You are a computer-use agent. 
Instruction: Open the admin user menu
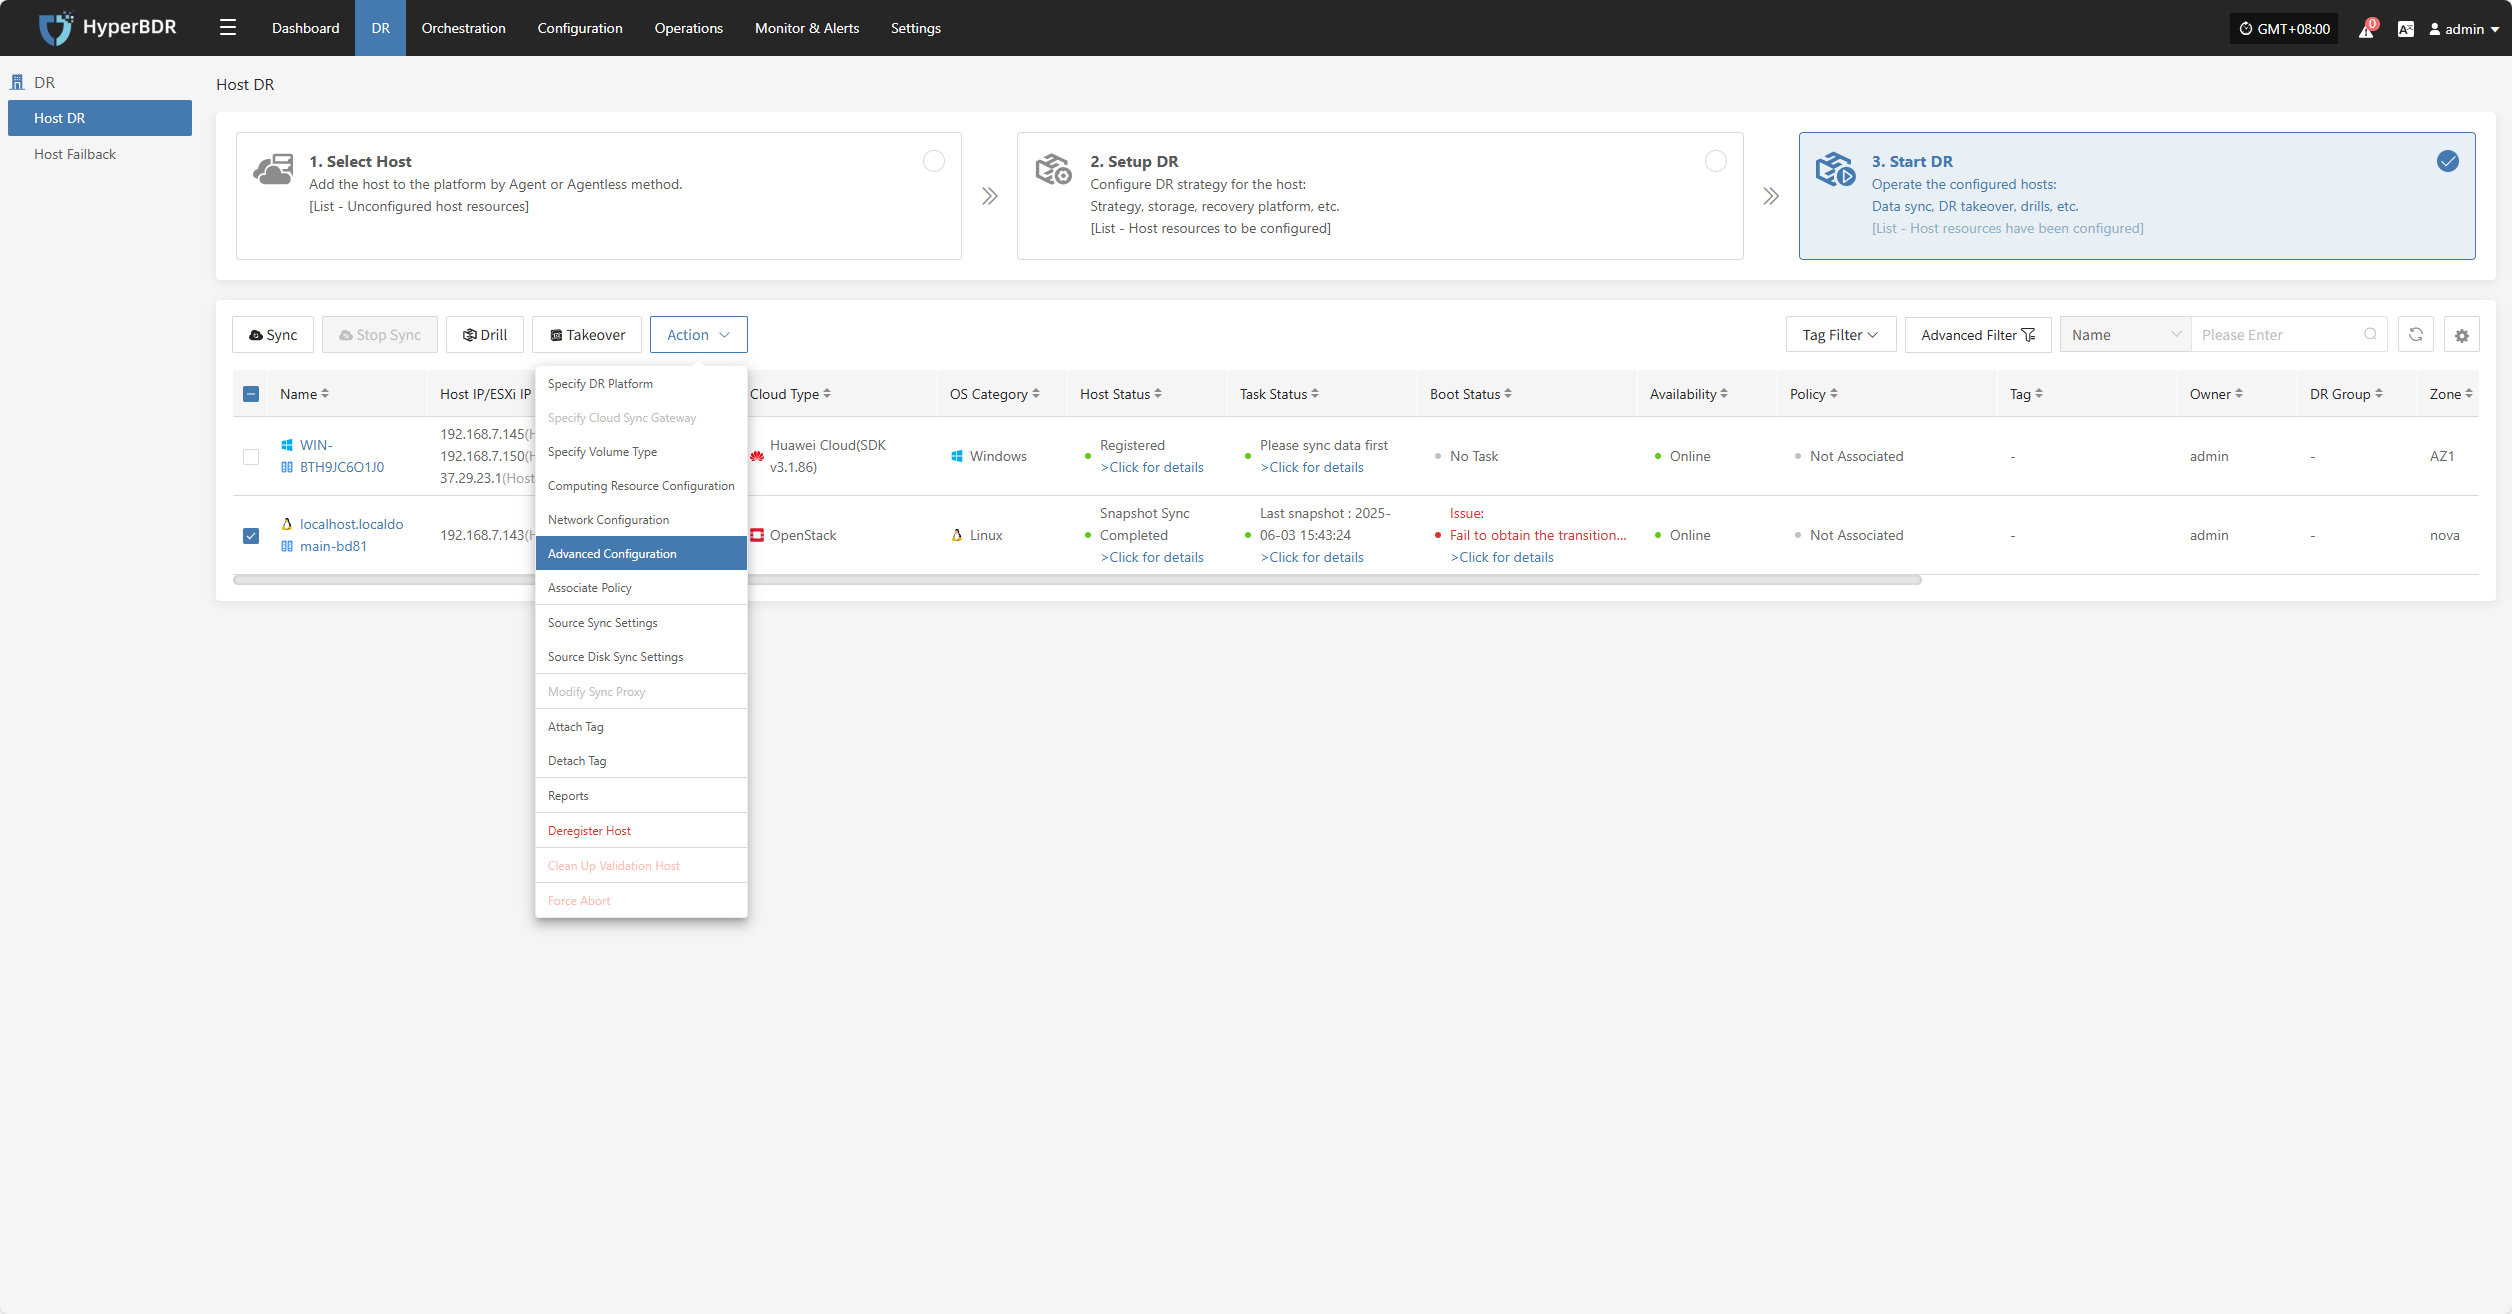click(x=2464, y=29)
